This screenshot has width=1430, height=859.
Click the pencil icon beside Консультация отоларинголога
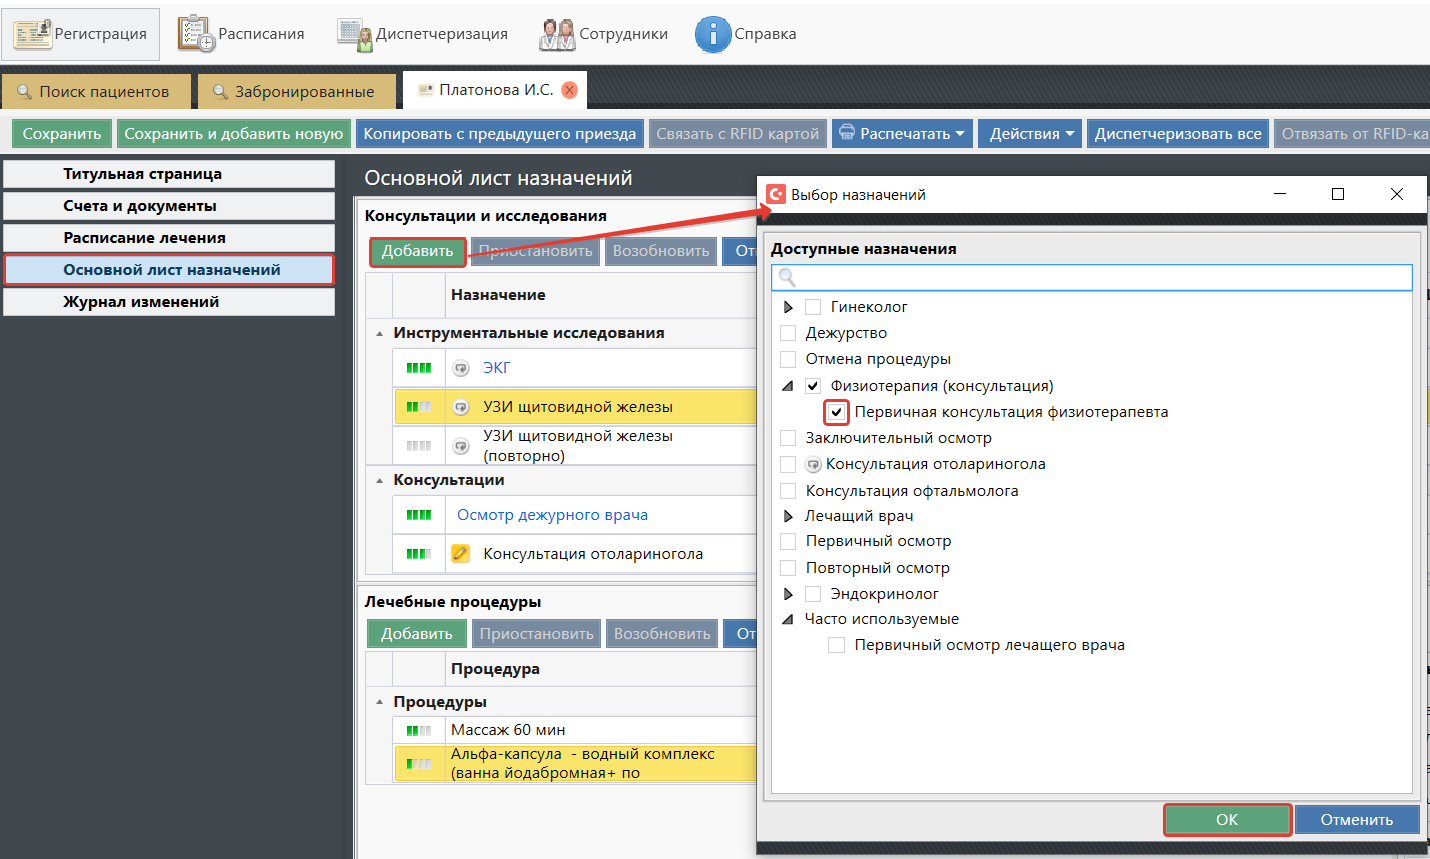pyautogui.click(x=461, y=553)
